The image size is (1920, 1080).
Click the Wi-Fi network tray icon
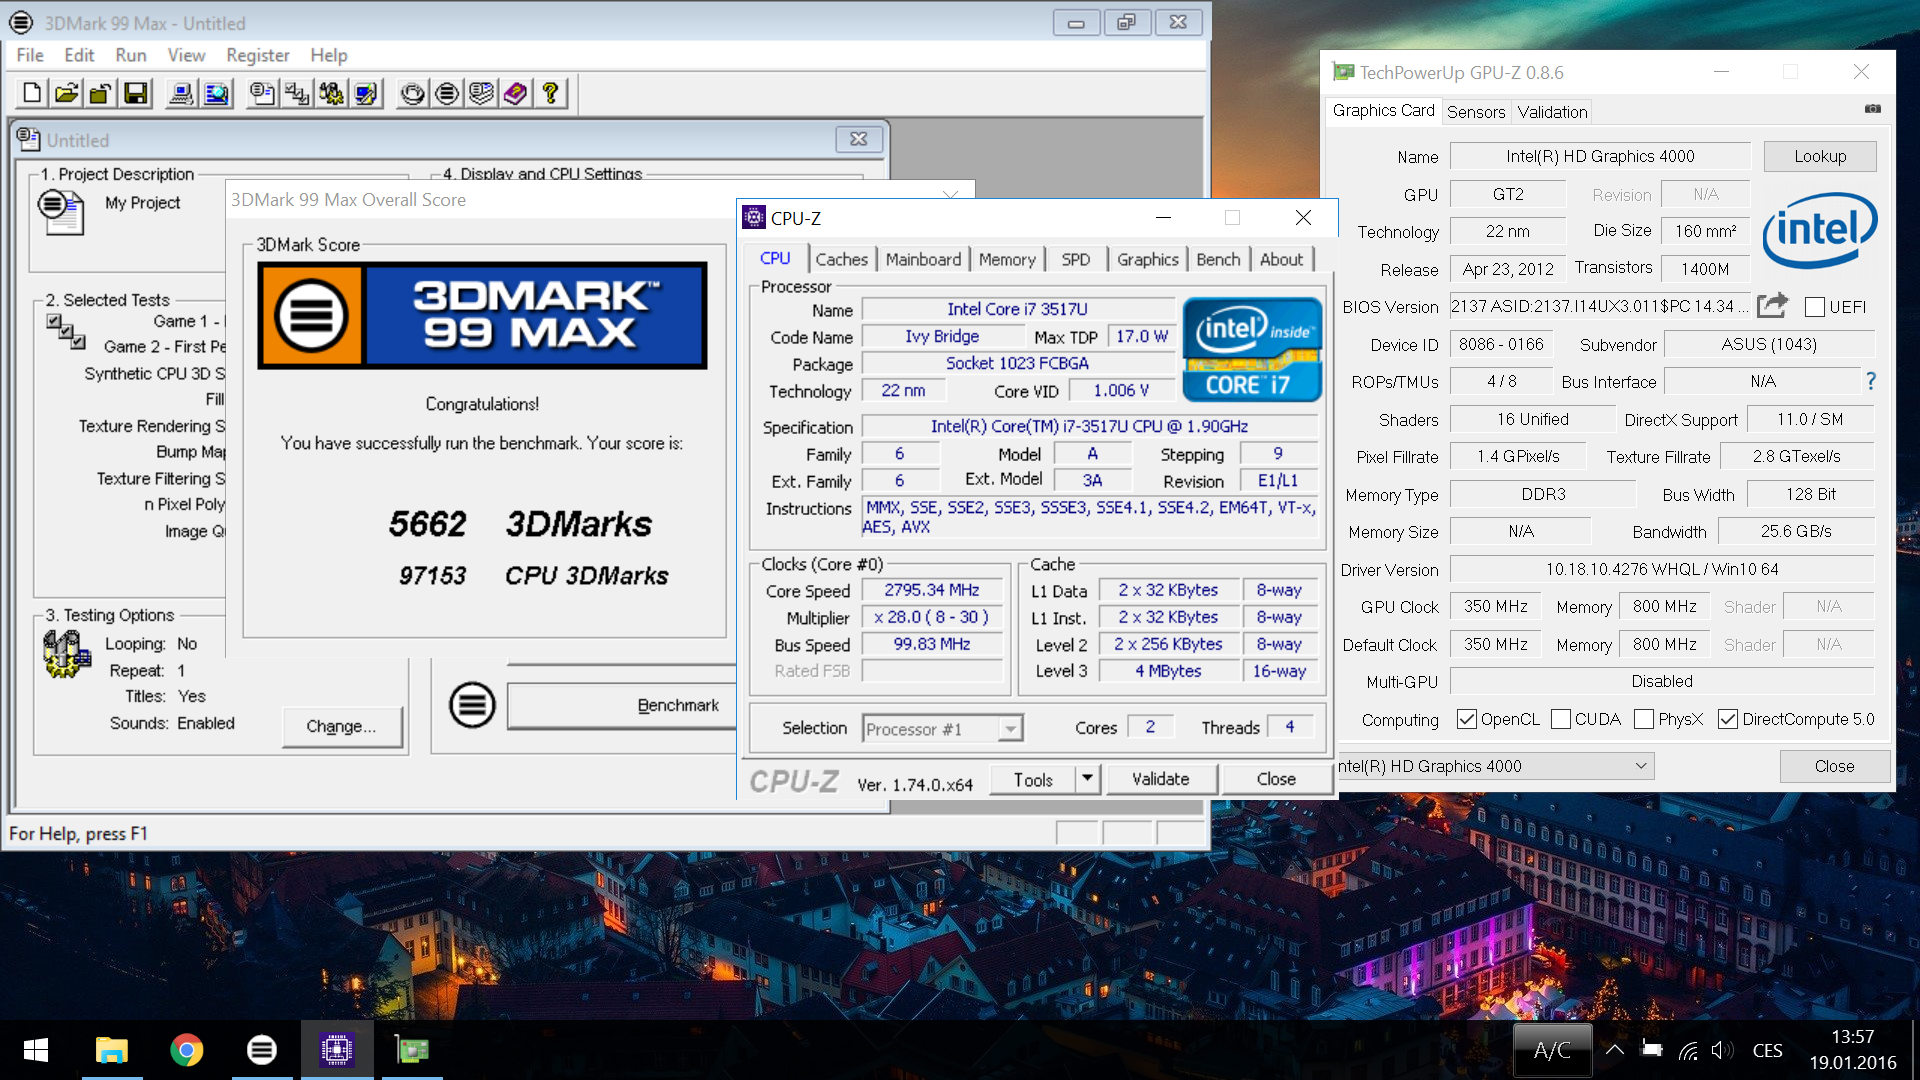click(x=1687, y=1050)
